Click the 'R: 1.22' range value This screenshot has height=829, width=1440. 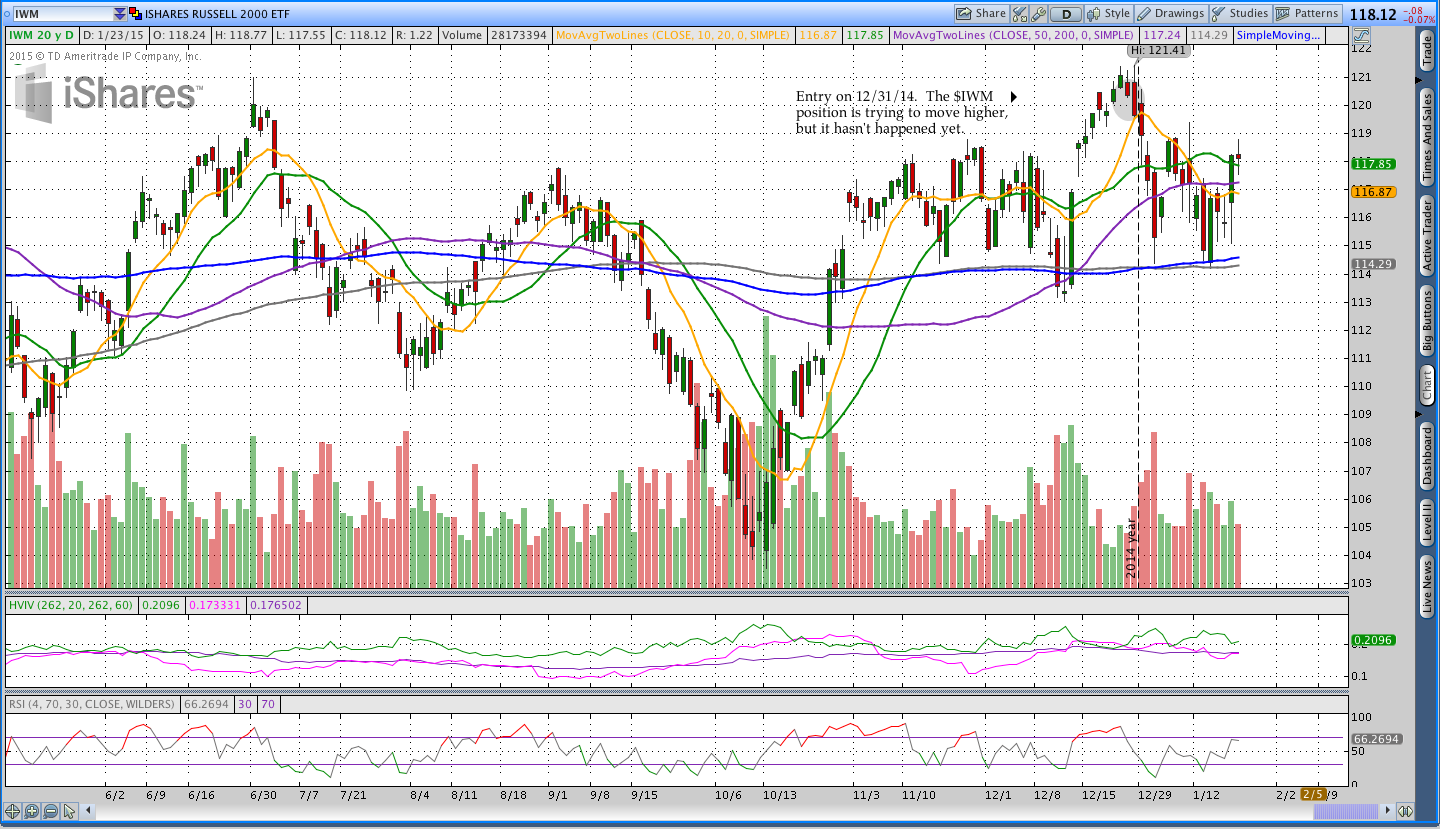(415, 35)
